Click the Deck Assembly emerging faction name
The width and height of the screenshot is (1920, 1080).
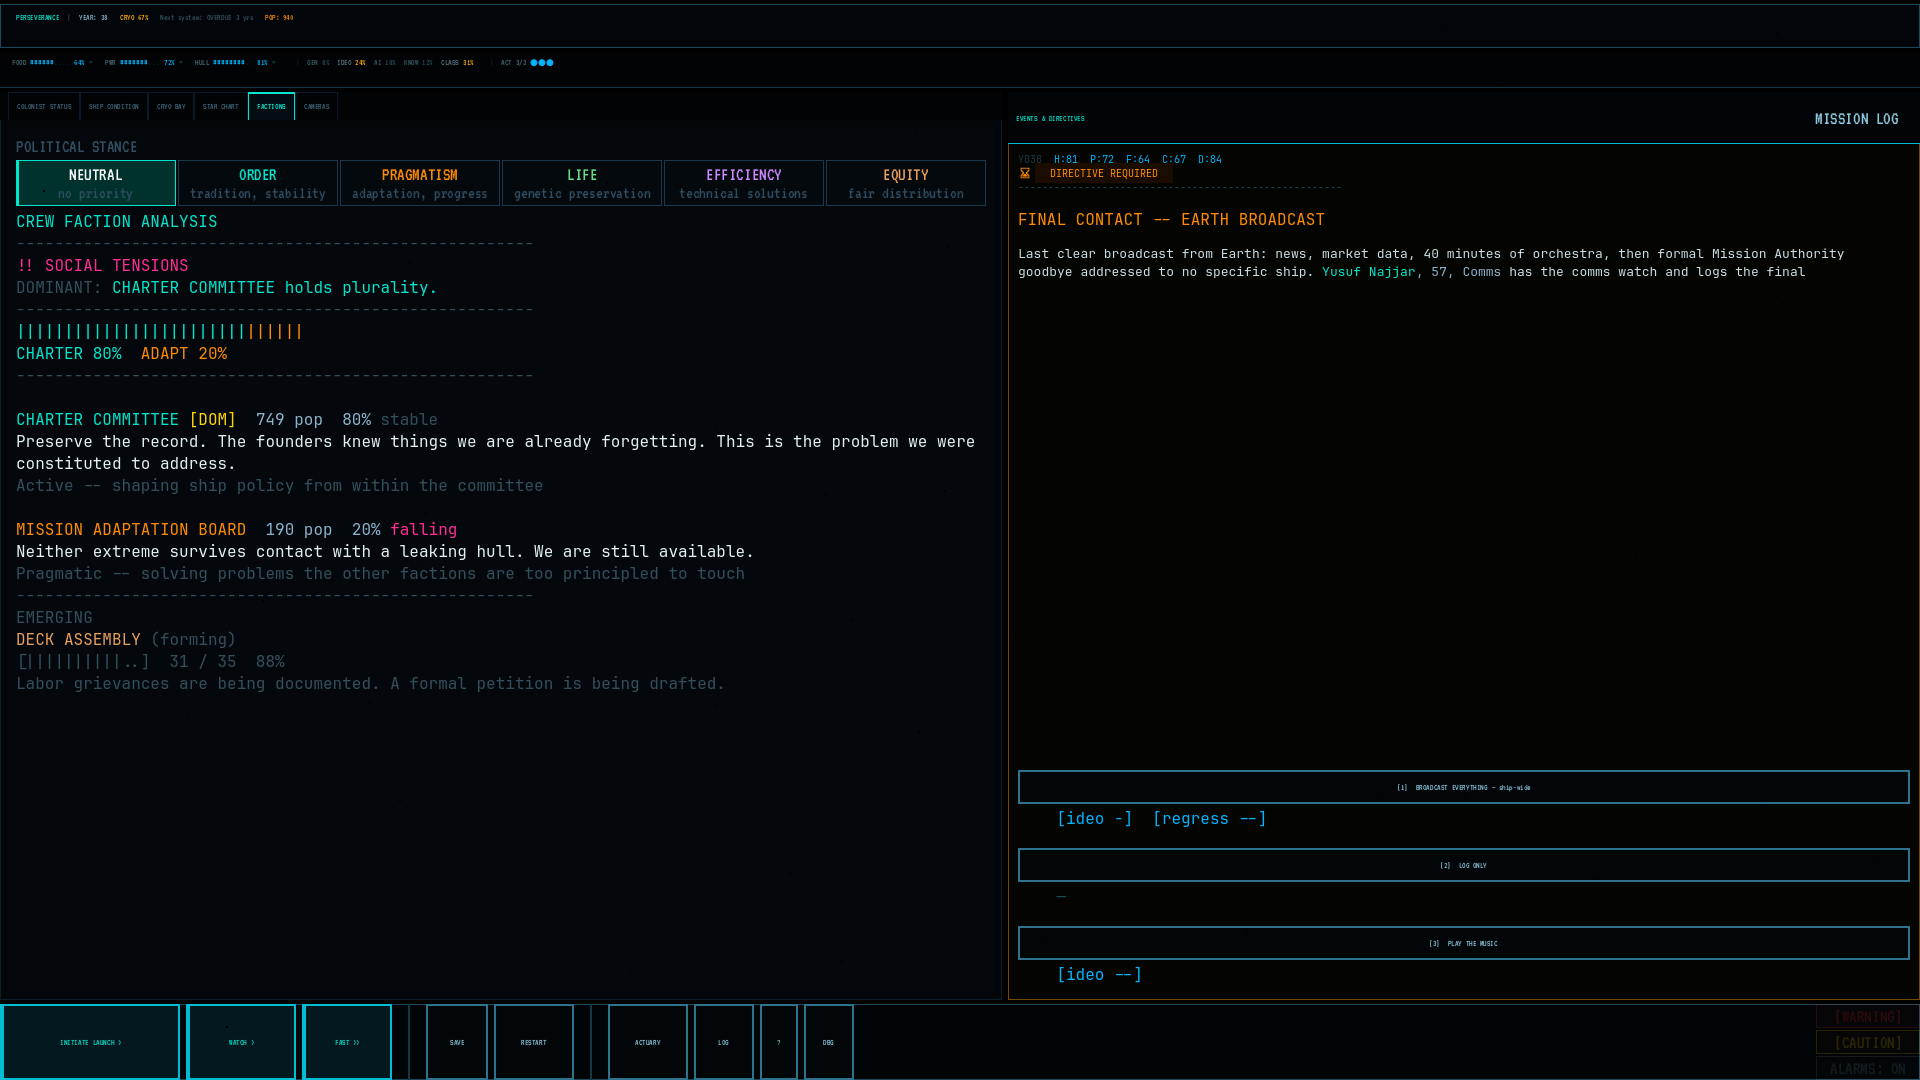pyautogui.click(x=78, y=640)
